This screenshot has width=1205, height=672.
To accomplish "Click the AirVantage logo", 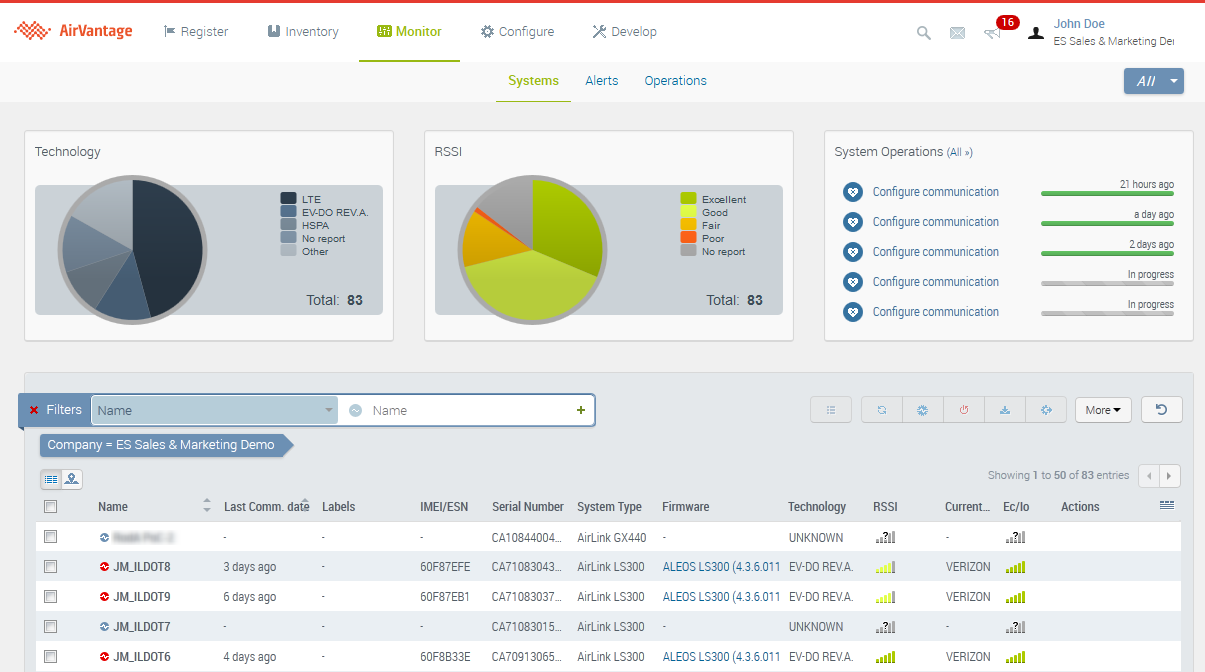I will pos(73,31).
